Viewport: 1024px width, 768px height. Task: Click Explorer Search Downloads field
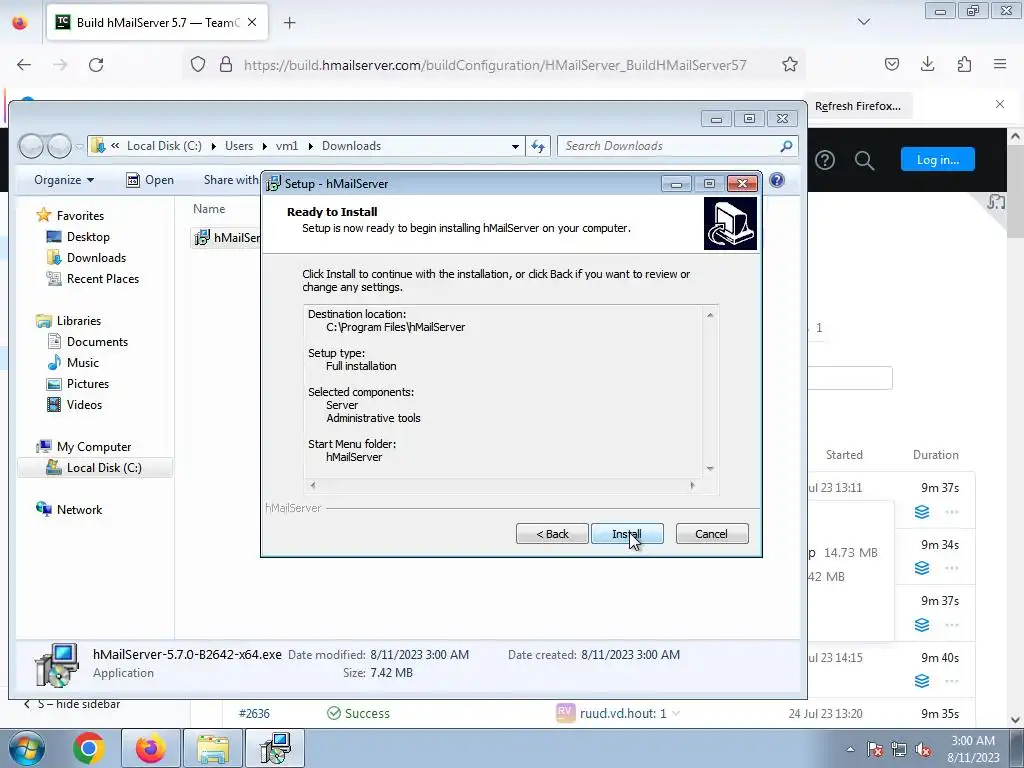(x=677, y=146)
